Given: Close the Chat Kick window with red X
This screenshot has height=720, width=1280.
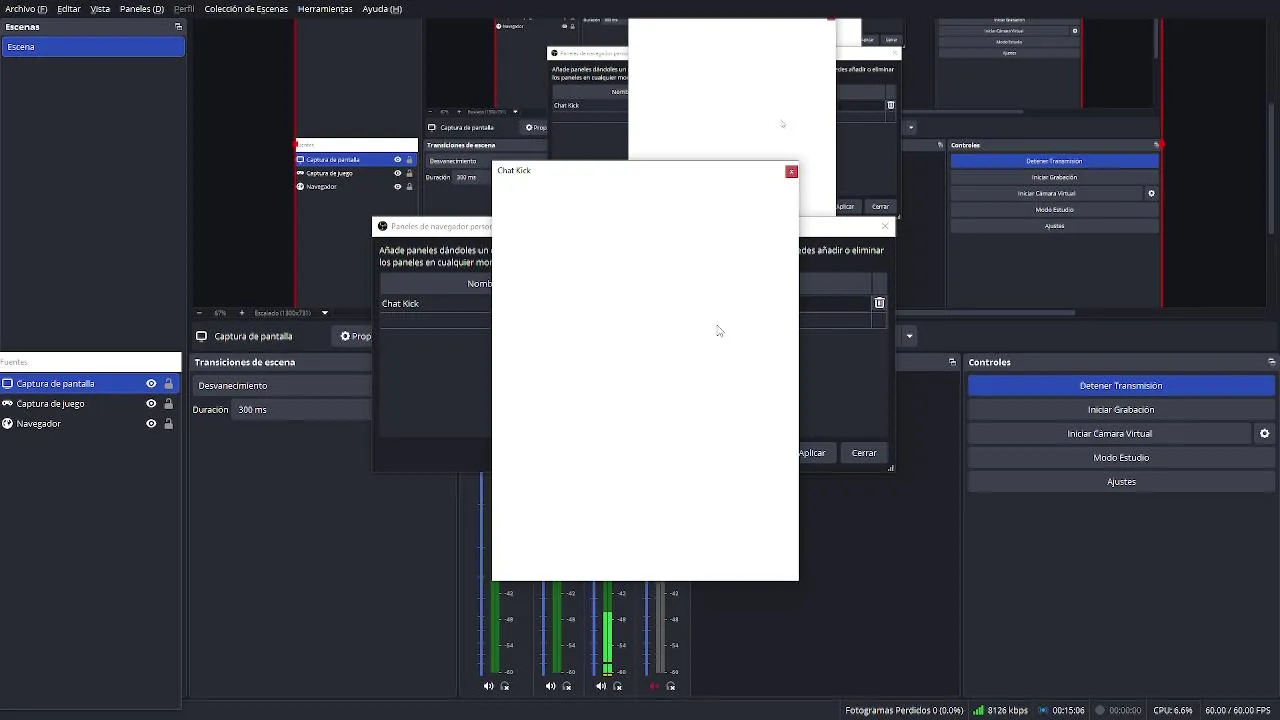Looking at the screenshot, I should click(791, 172).
